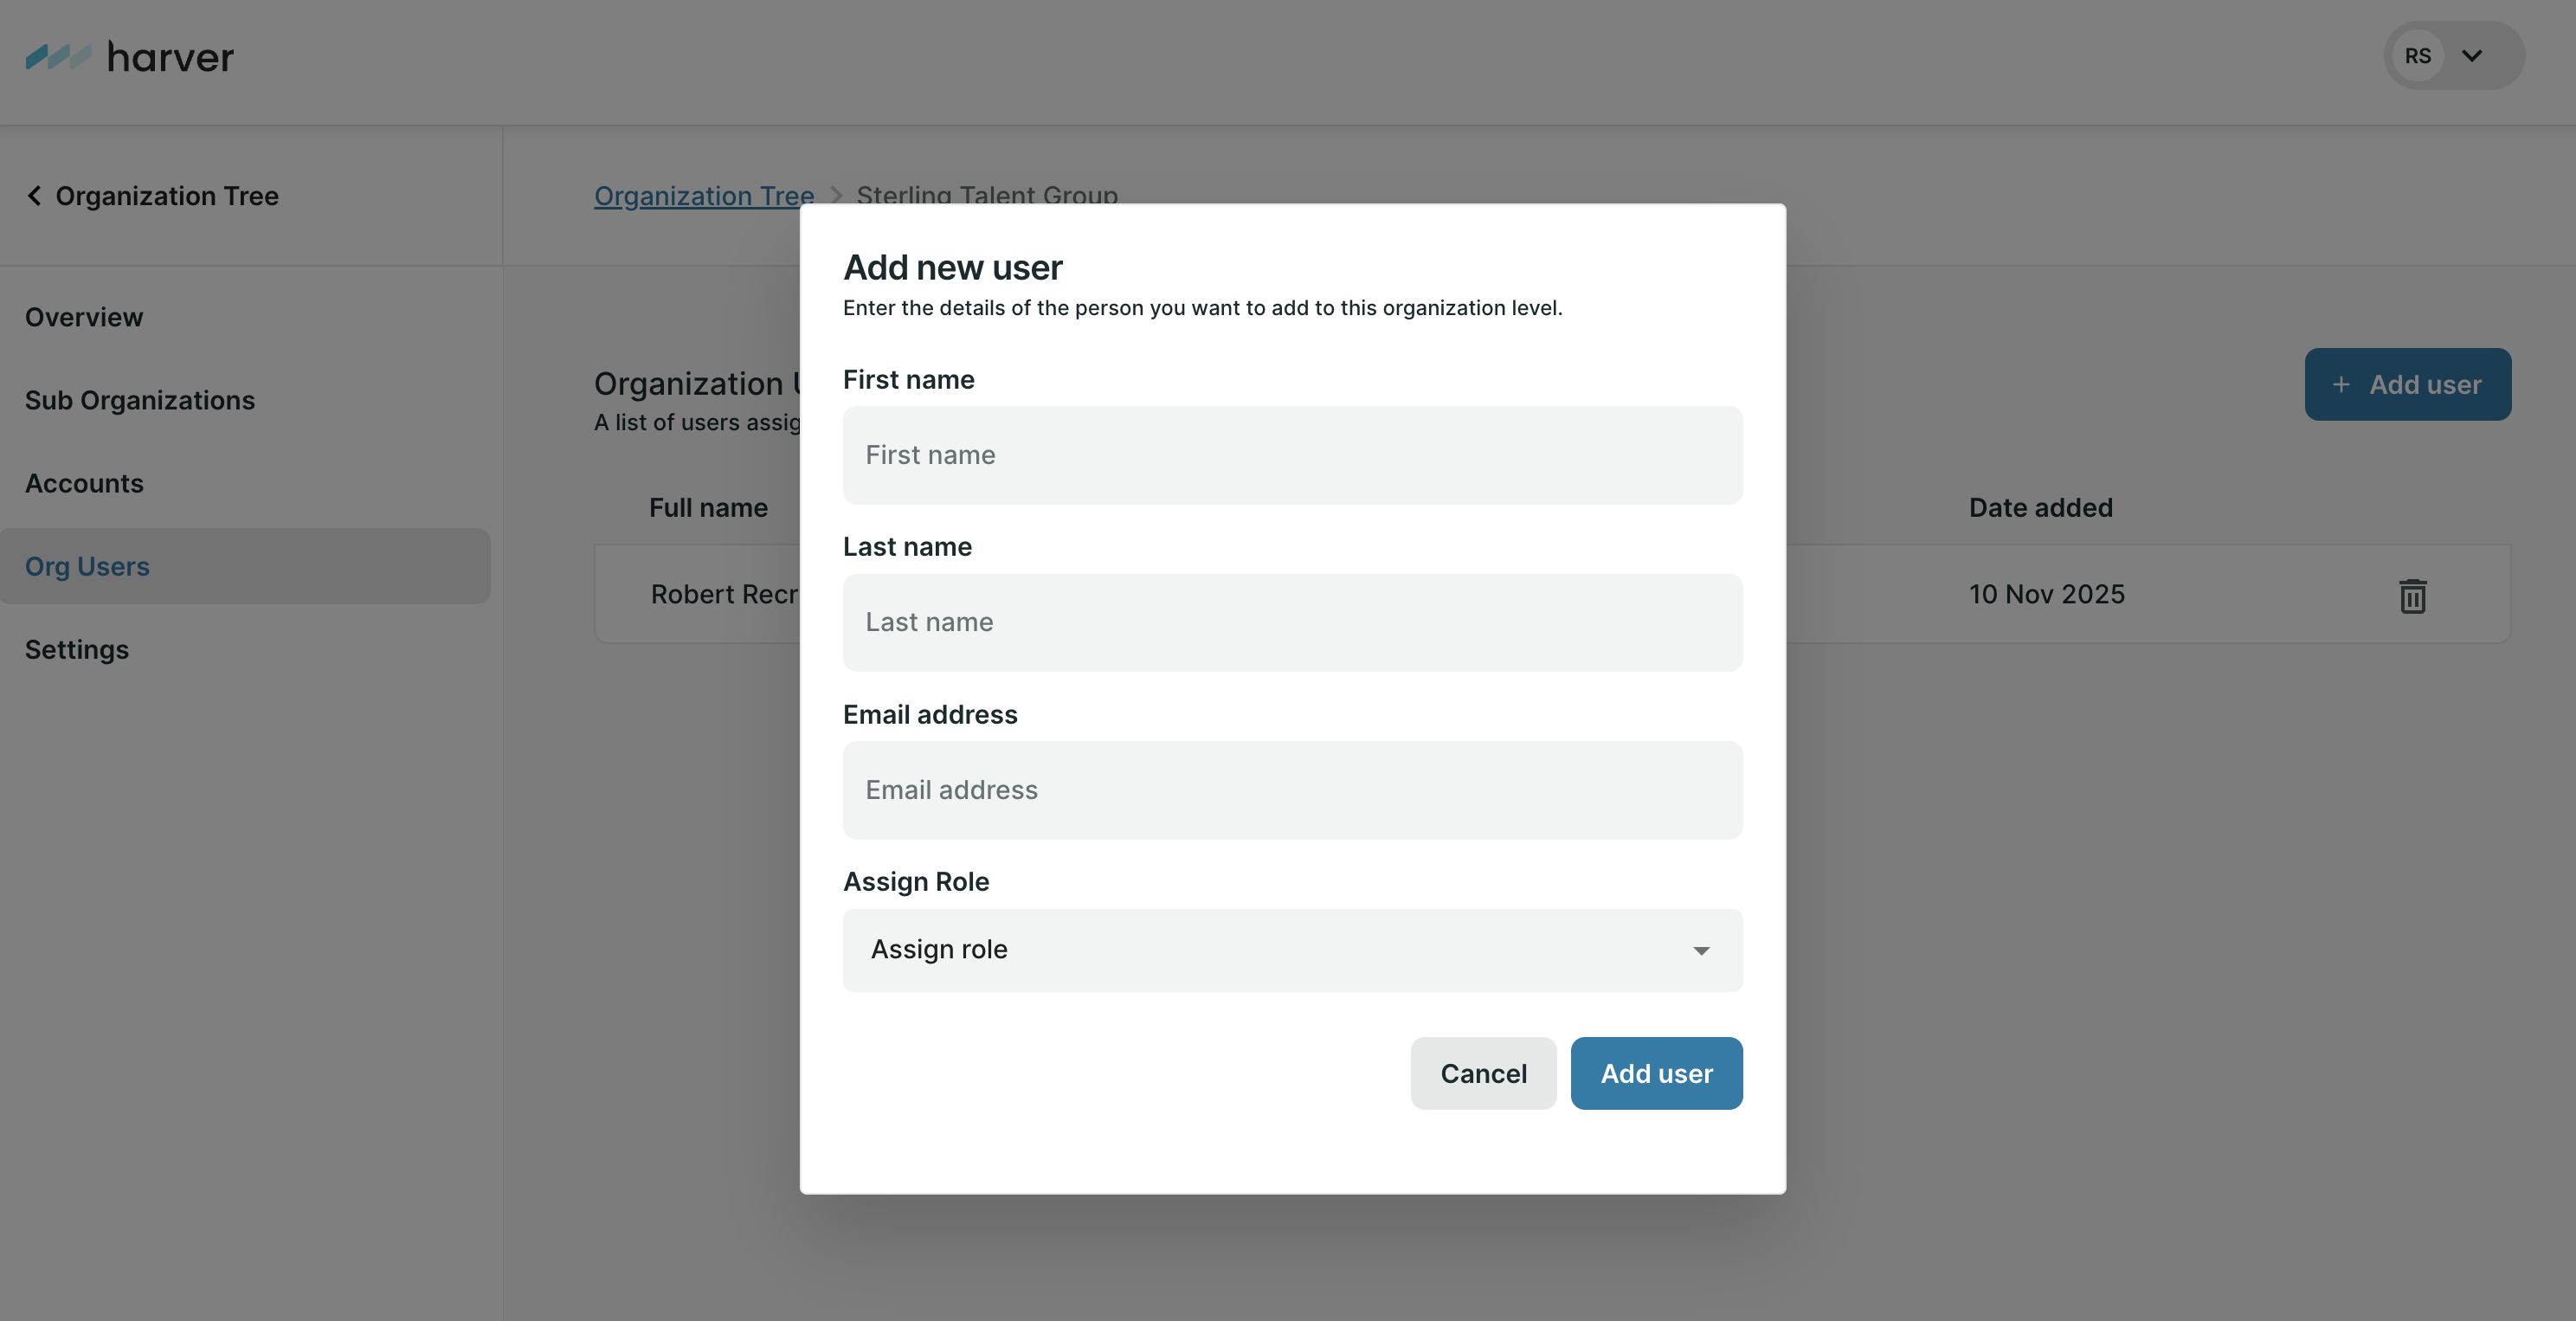Go to Sub Organizations in sidebar
The height and width of the screenshot is (1321, 2576).
(140, 400)
